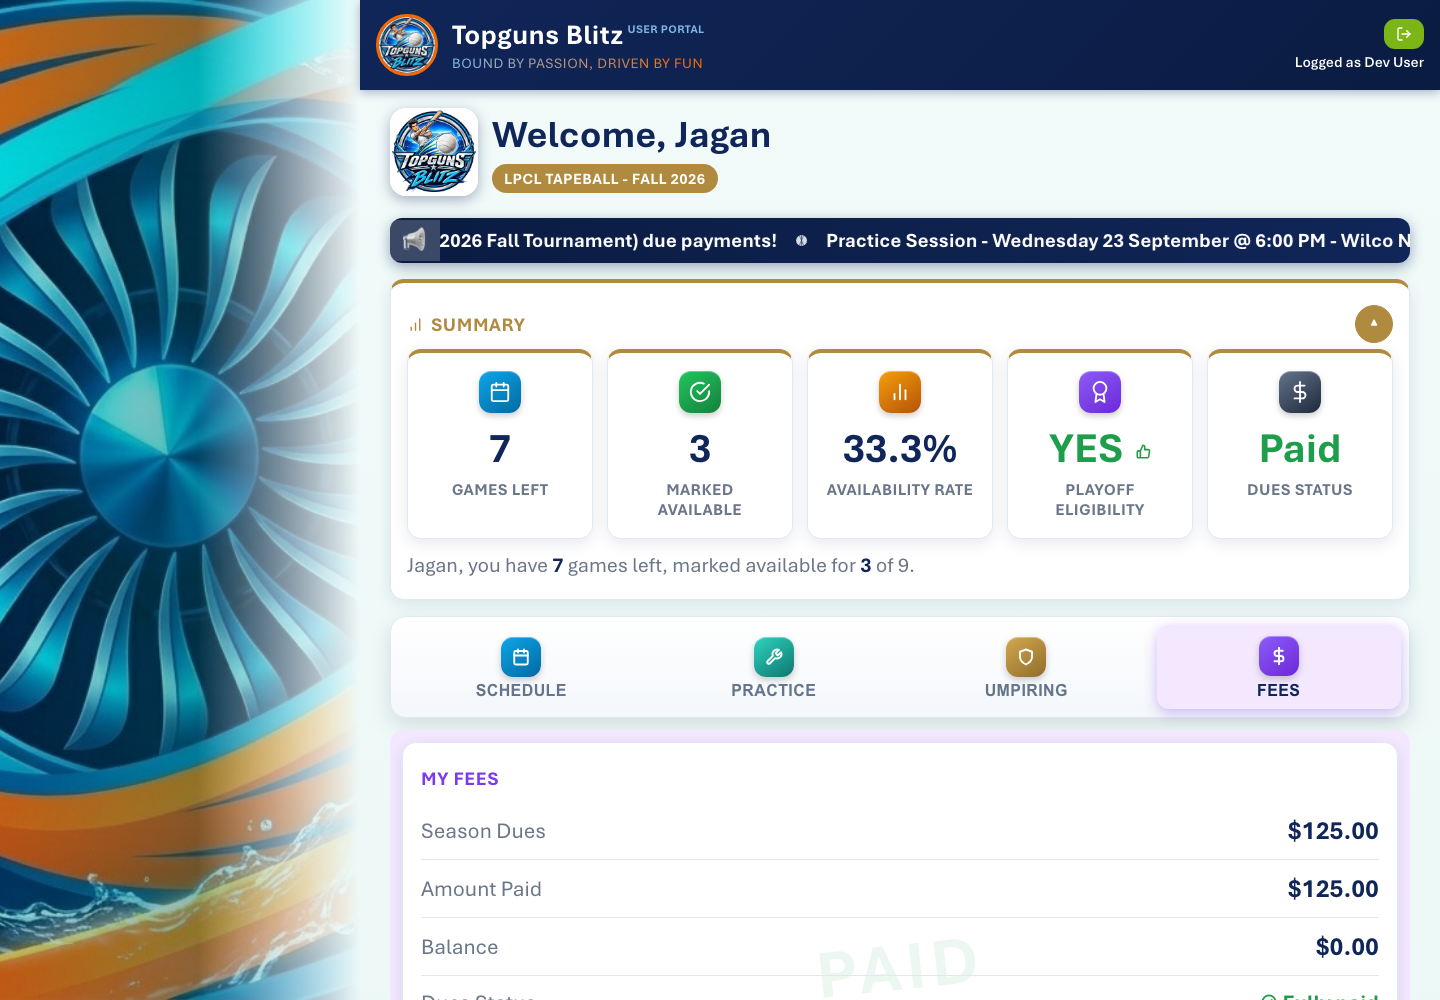Screen dimensions: 1440x1000
Task: Click the USER PORTAL label
Action: (666, 29)
